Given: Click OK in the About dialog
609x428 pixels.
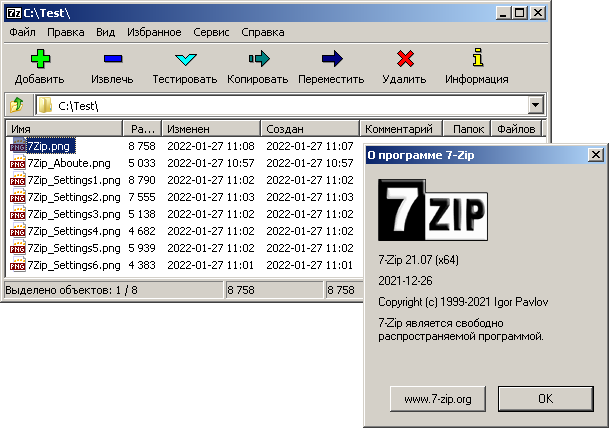Looking at the screenshot, I should click(546, 398).
